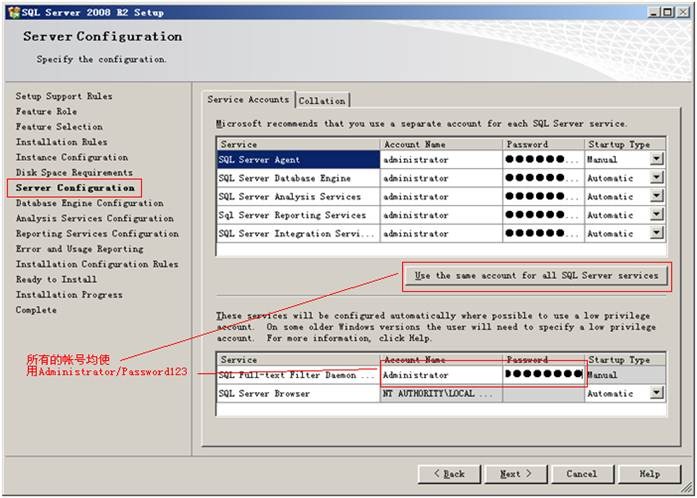This screenshot has height=498, width=697.
Task: Click password field for SQL Server Analysis Services
Action: click(x=544, y=197)
